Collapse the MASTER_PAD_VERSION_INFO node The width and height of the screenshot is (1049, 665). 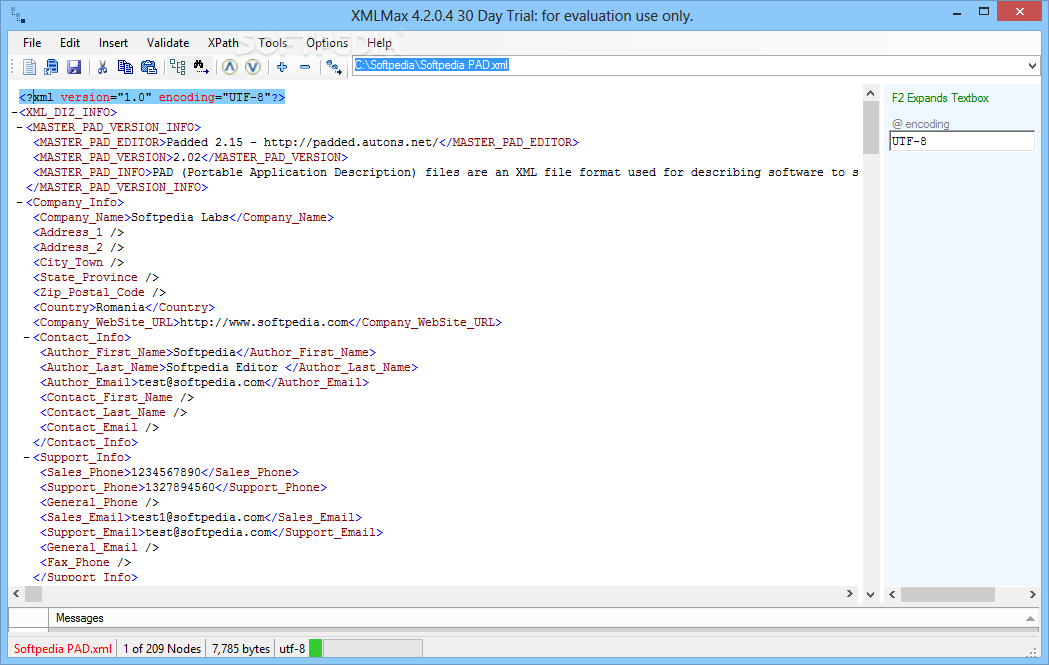20,127
